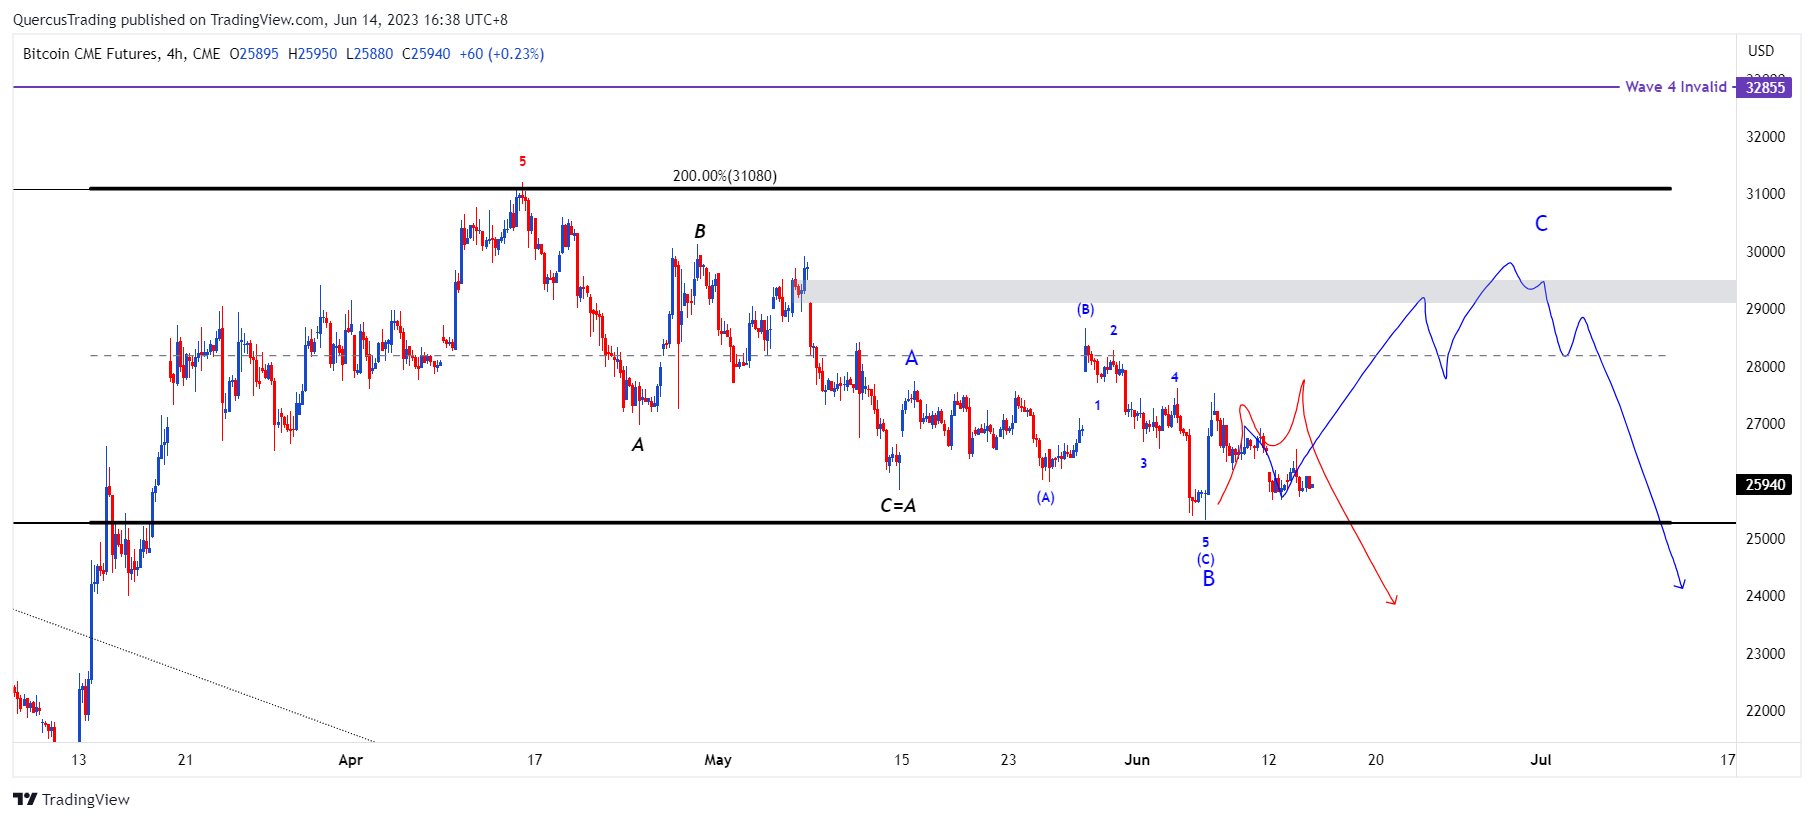Click the 32000 price axis label
Image resolution: width=1814 pixels, height=821 pixels.
tap(1765, 137)
